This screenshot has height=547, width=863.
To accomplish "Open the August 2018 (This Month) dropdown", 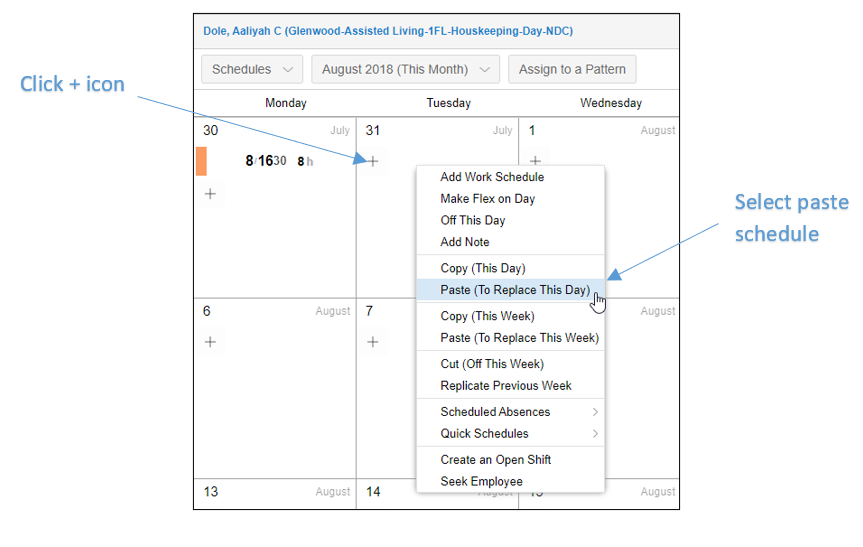I will point(406,69).
